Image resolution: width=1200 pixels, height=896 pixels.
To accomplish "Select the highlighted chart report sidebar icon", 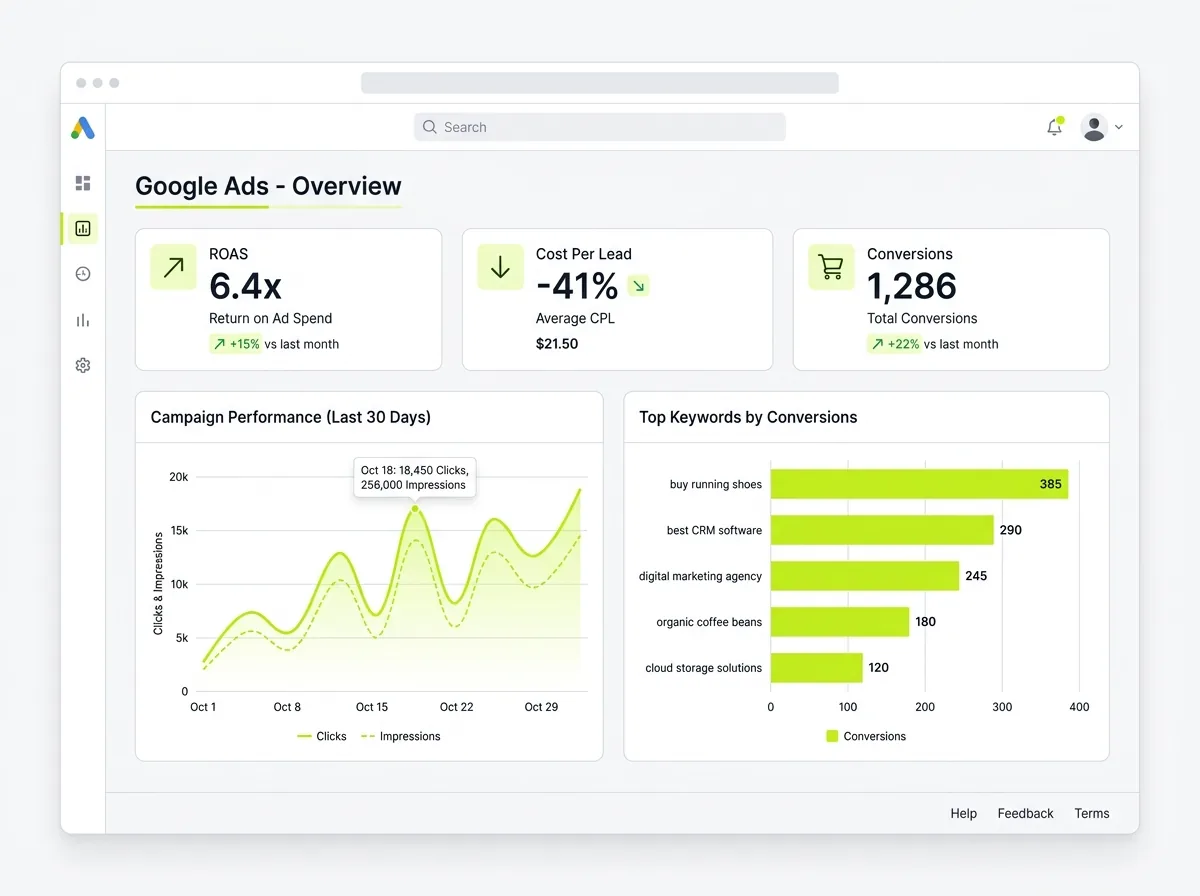I will [83, 228].
